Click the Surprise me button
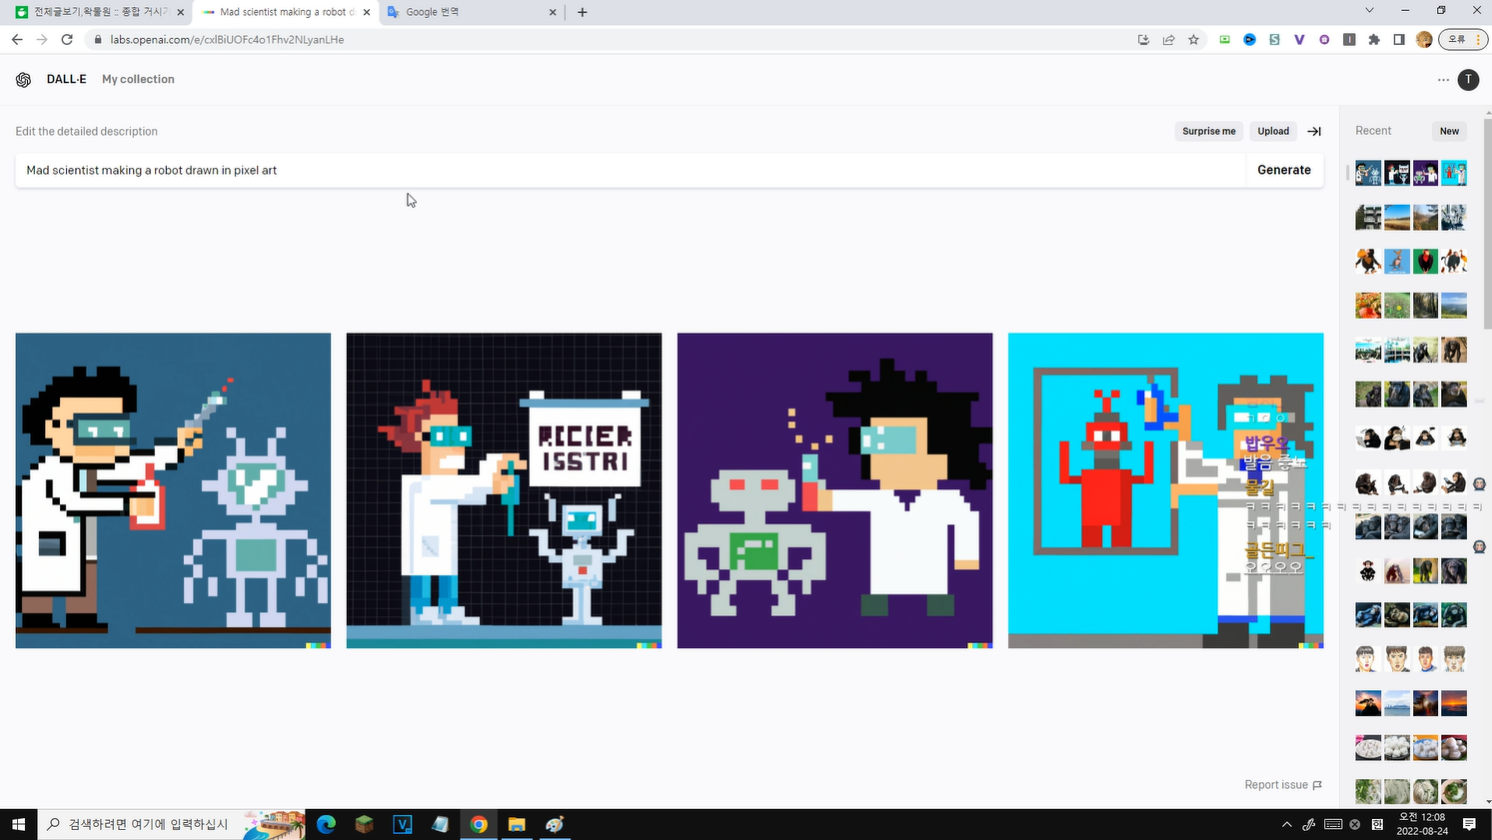 [1209, 131]
